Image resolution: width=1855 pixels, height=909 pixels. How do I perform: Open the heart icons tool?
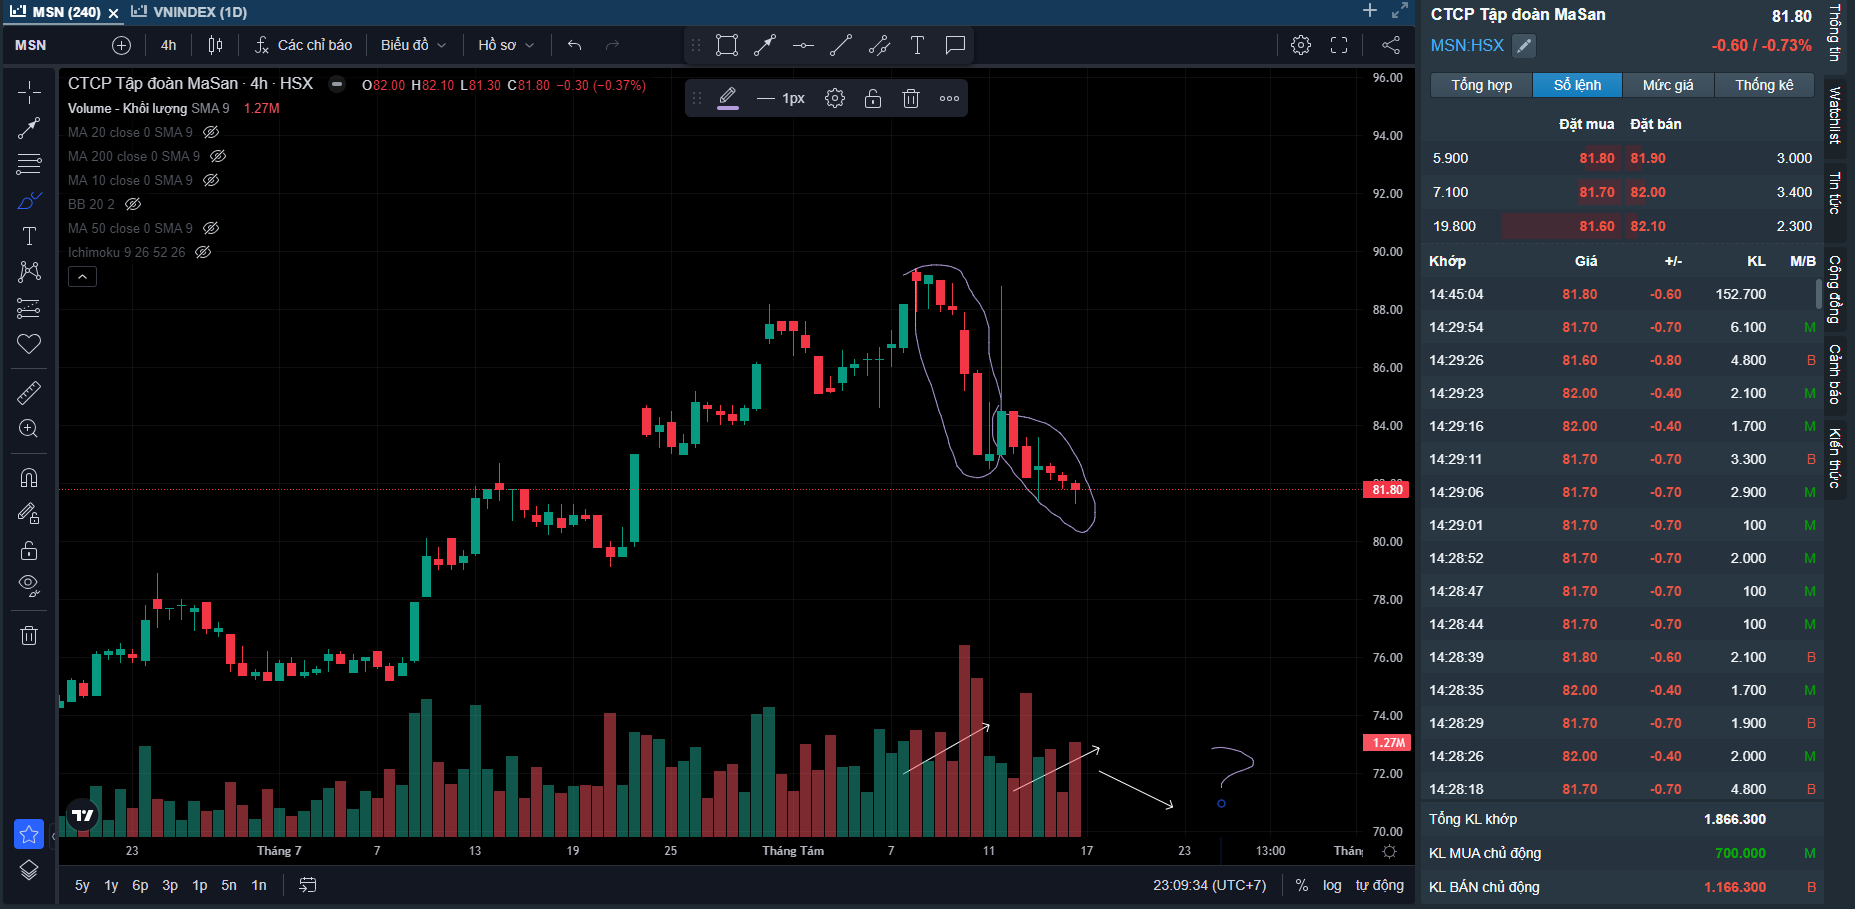29,344
